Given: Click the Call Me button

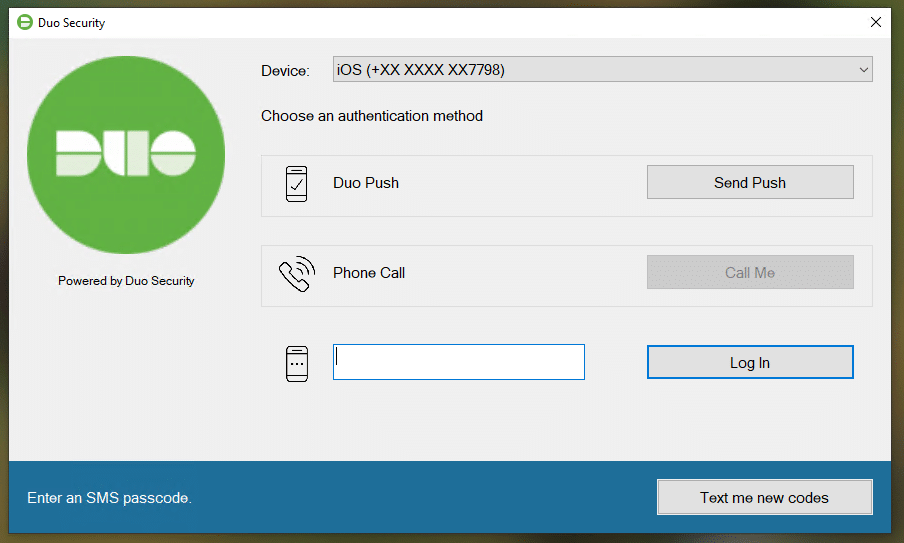Looking at the screenshot, I should (x=750, y=272).
